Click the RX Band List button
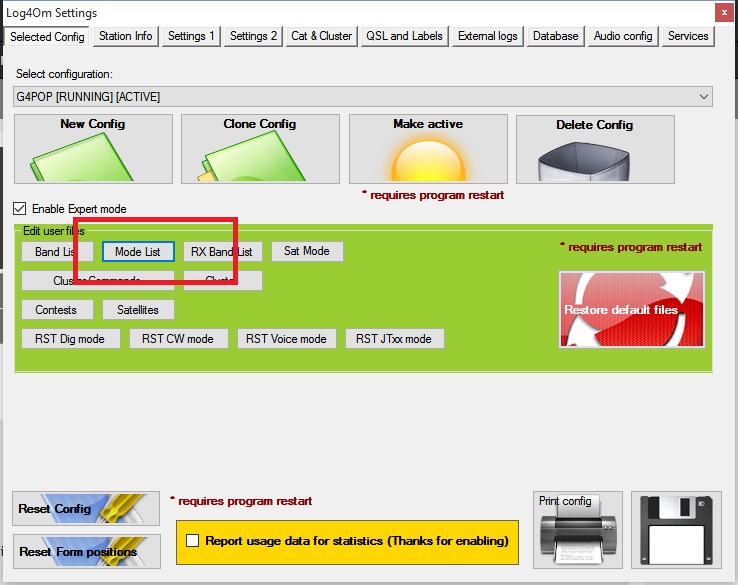This screenshot has height=585, width=738. pos(222,252)
